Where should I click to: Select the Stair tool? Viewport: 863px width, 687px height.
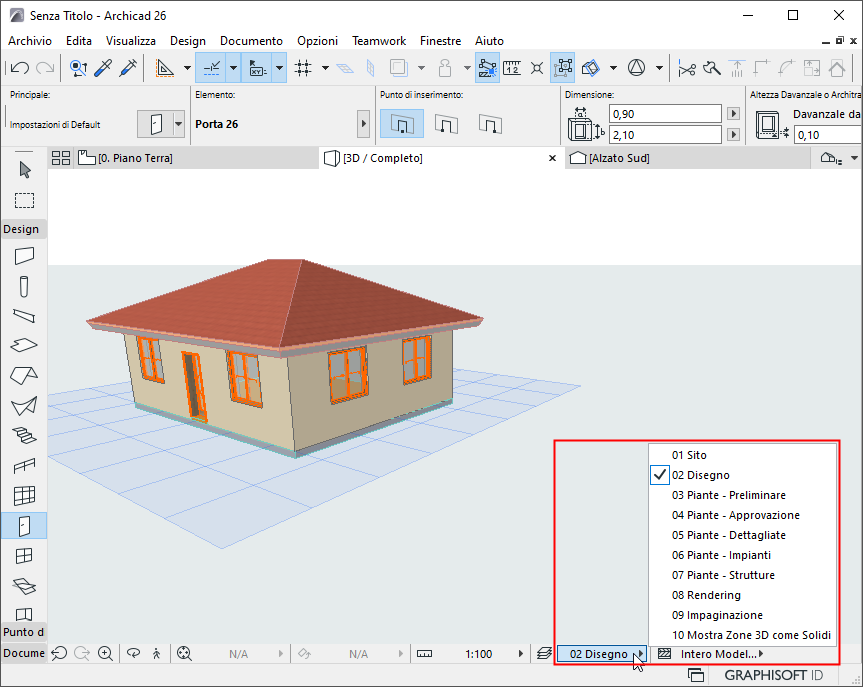pos(25,435)
